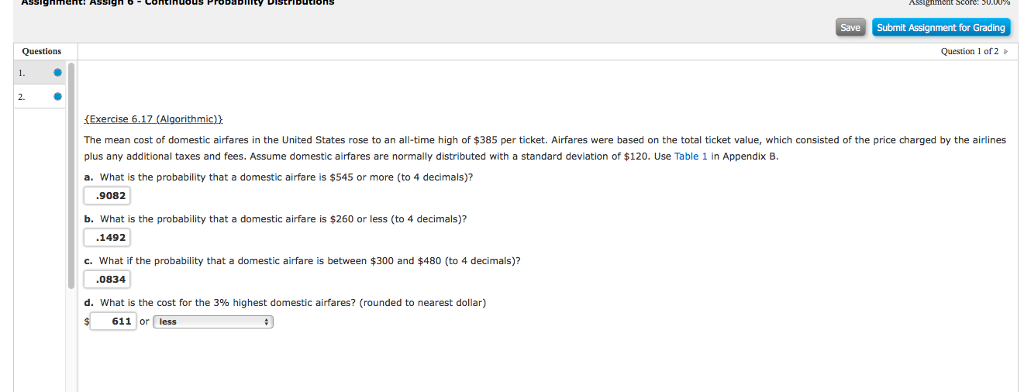The width and height of the screenshot is (1024, 392).
Task: Save the assignment progress
Action: pos(850,27)
